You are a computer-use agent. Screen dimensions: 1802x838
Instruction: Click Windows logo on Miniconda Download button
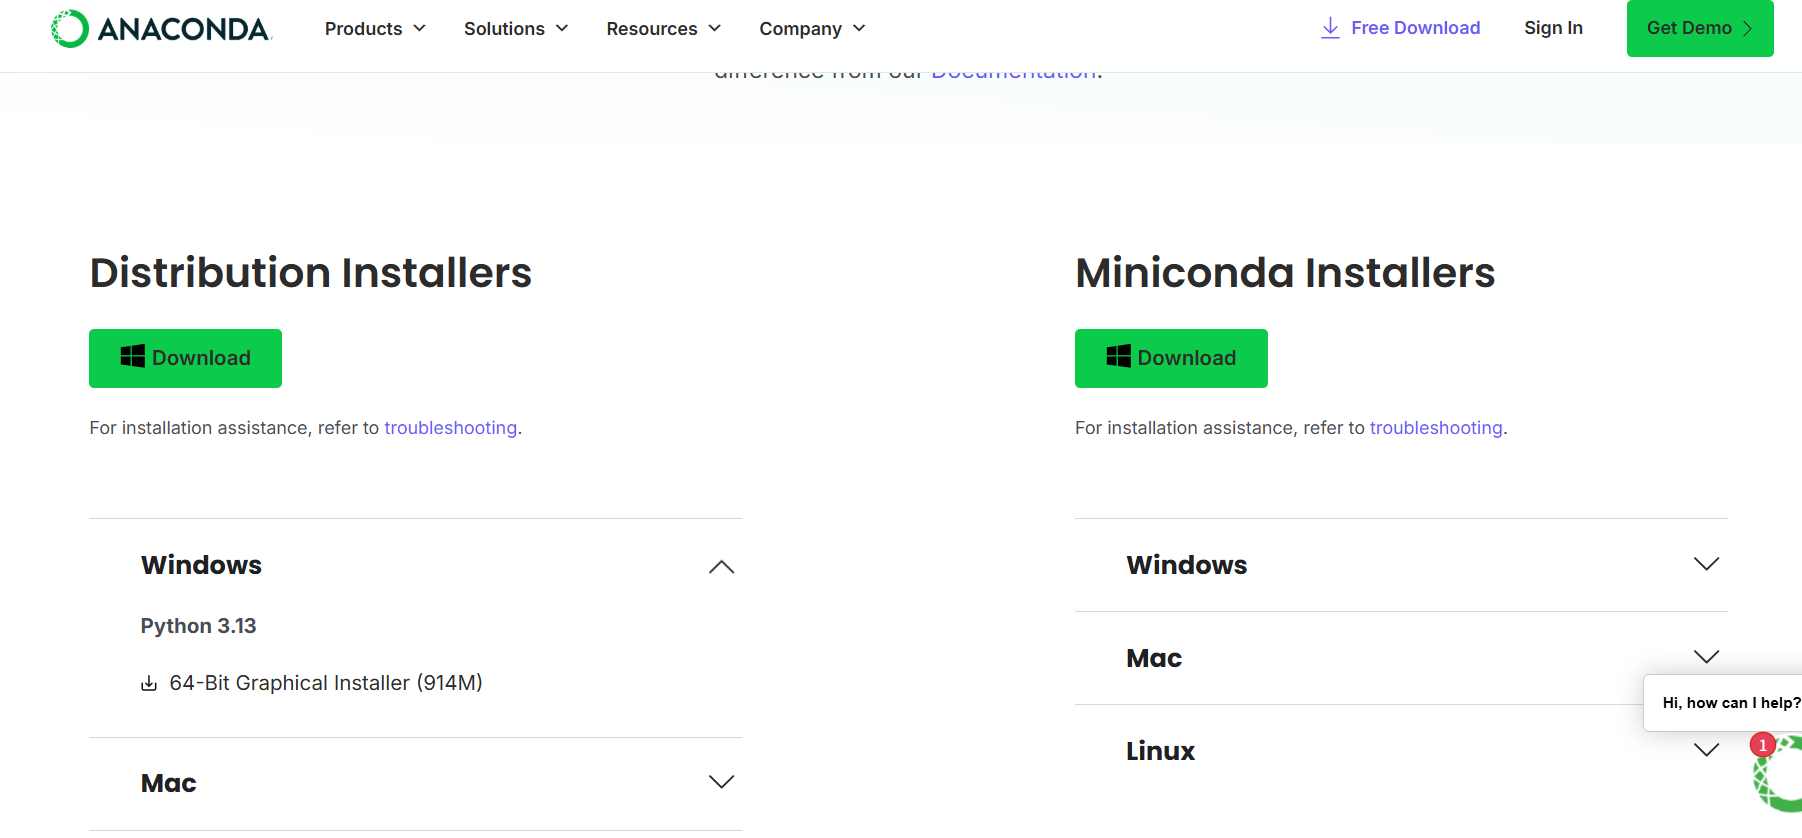pyautogui.click(x=1118, y=357)
